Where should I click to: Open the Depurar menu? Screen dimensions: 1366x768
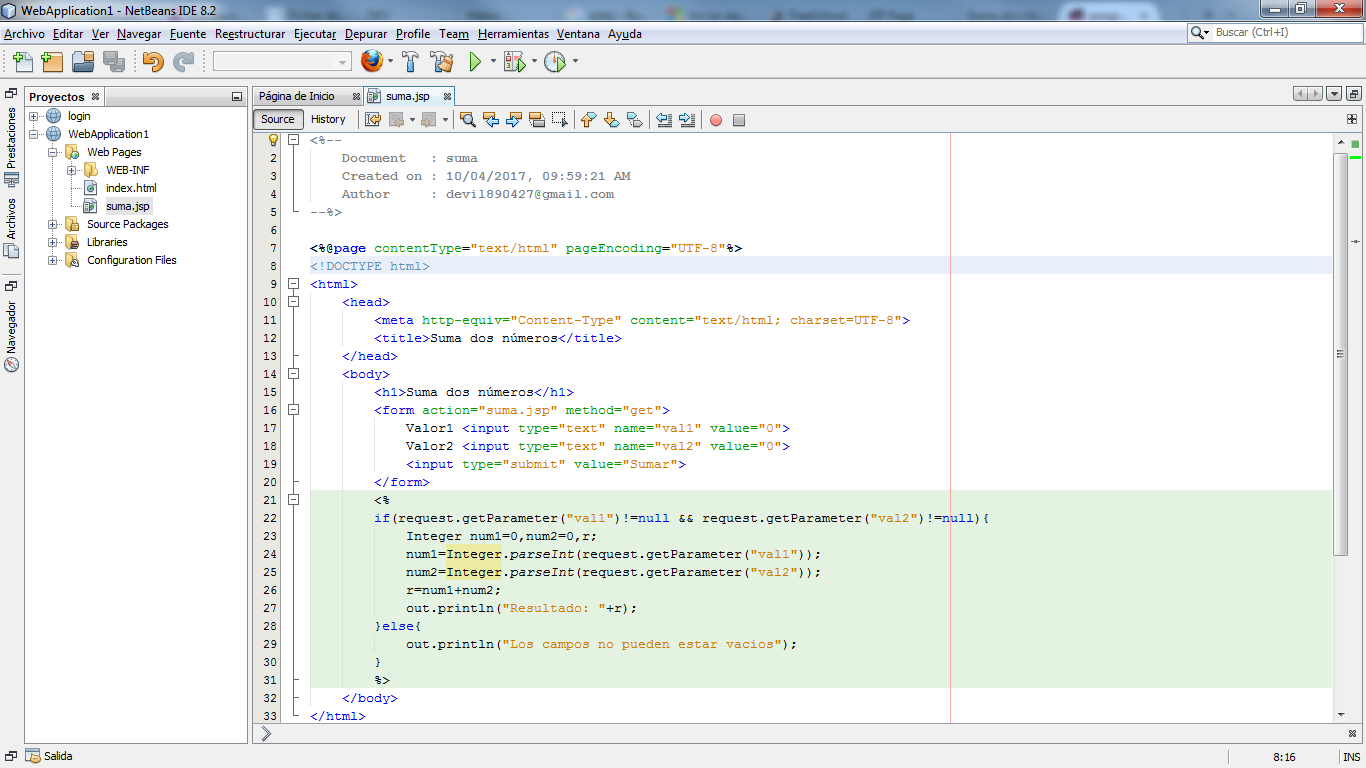pyautogui.click(x=368, y=33)
